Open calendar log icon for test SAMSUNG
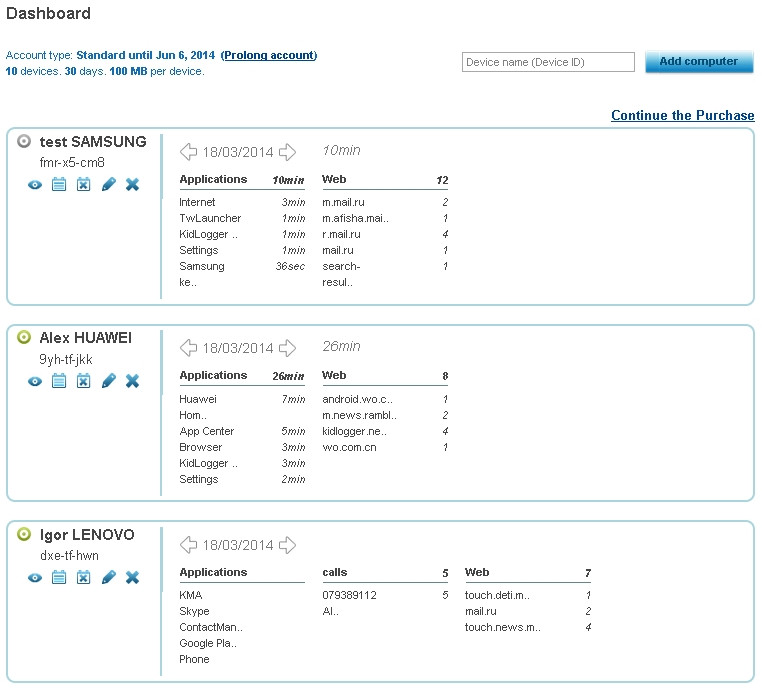Image resolution: width=762 pixels, height=689 pixels. click(59, 185)
